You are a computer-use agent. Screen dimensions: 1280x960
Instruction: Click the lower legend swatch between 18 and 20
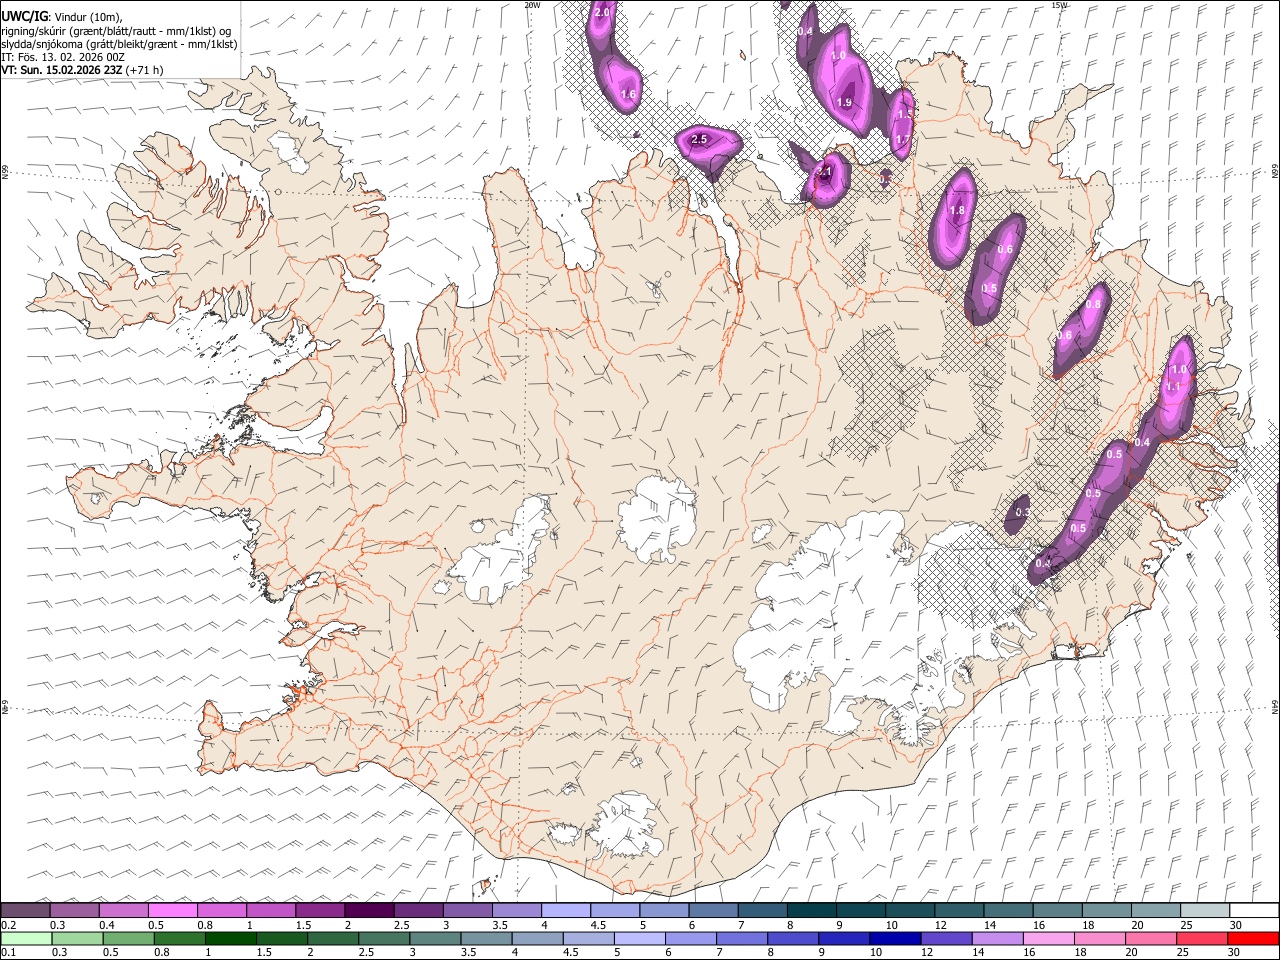pos(1099,939)
